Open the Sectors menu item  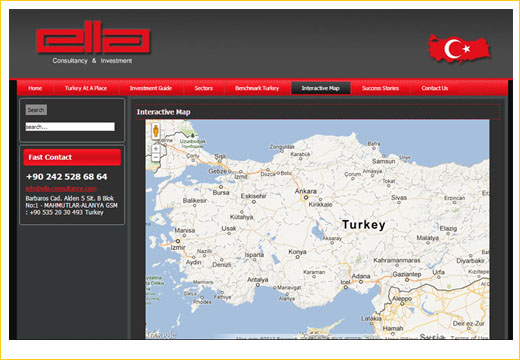click(203, 88)
